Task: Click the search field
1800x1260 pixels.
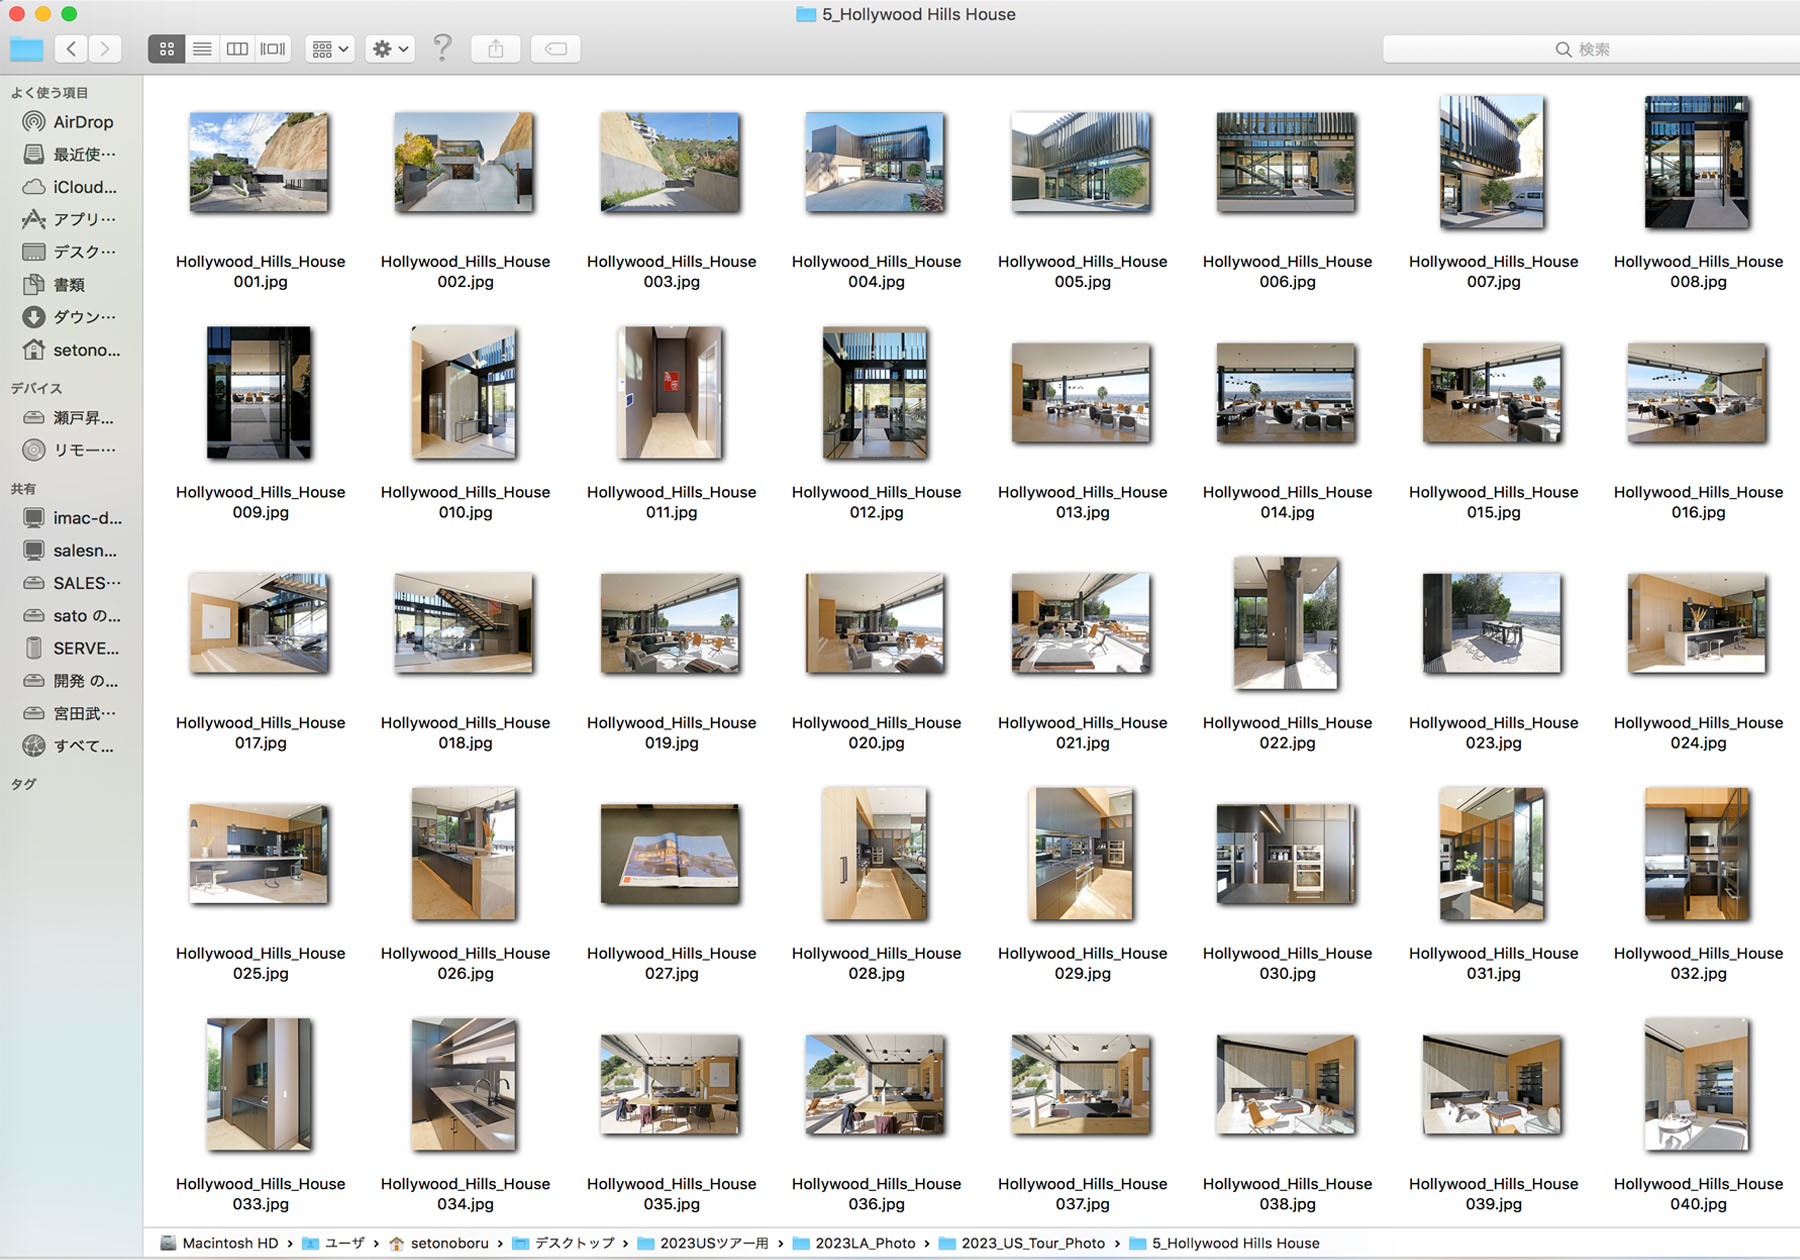Action: point(1590,49)
